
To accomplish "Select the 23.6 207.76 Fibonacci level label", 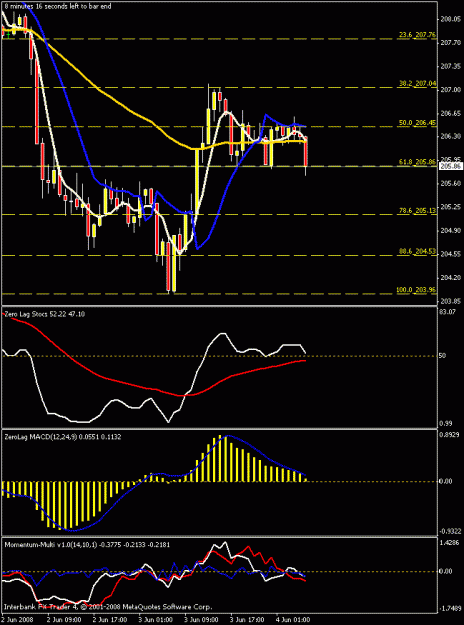I will tap(417, 35).
